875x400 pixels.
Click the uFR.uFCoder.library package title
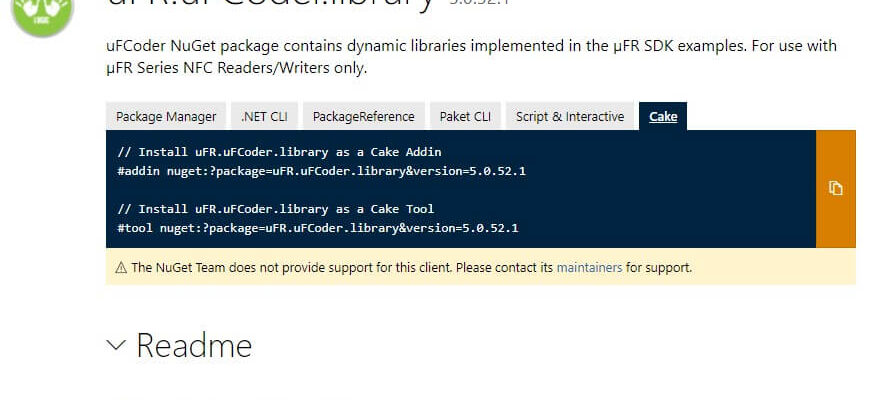click(x=270, y=4)
